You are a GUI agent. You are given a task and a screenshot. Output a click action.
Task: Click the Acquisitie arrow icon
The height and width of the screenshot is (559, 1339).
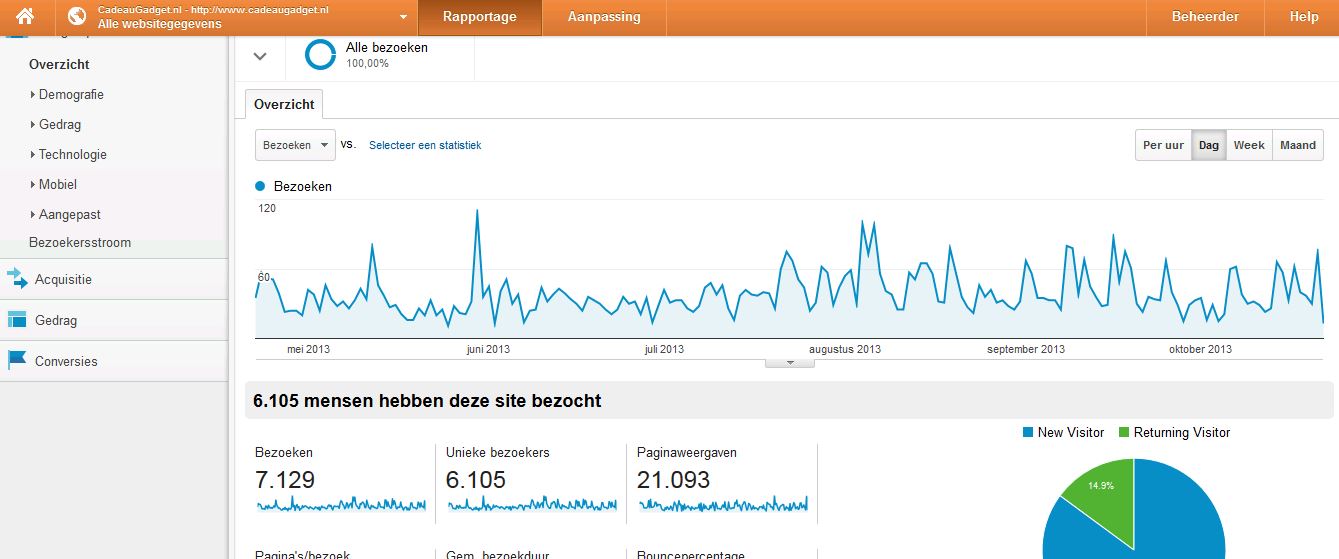[x=17, y=279]
